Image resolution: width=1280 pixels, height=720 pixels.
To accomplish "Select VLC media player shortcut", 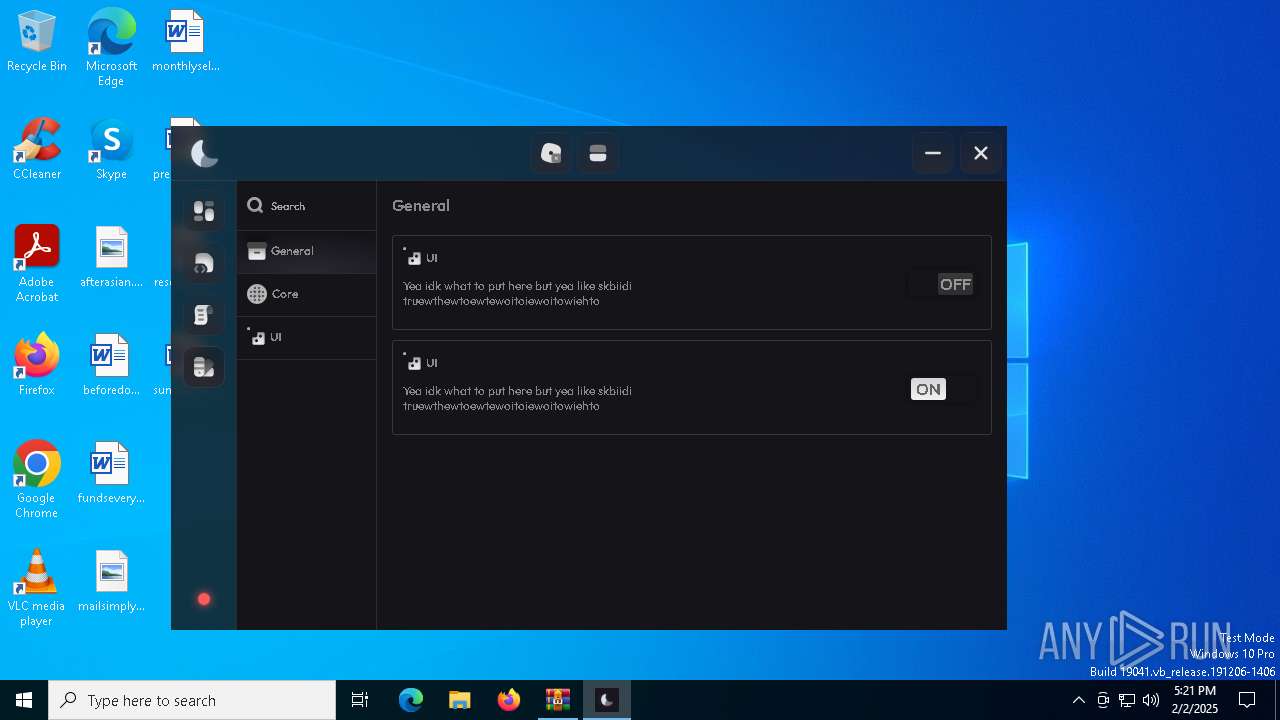I will (37, 588).
